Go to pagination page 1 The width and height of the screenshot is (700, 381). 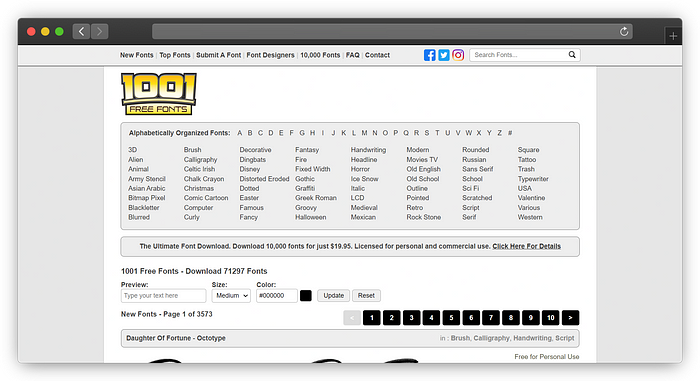pos(371,318)
